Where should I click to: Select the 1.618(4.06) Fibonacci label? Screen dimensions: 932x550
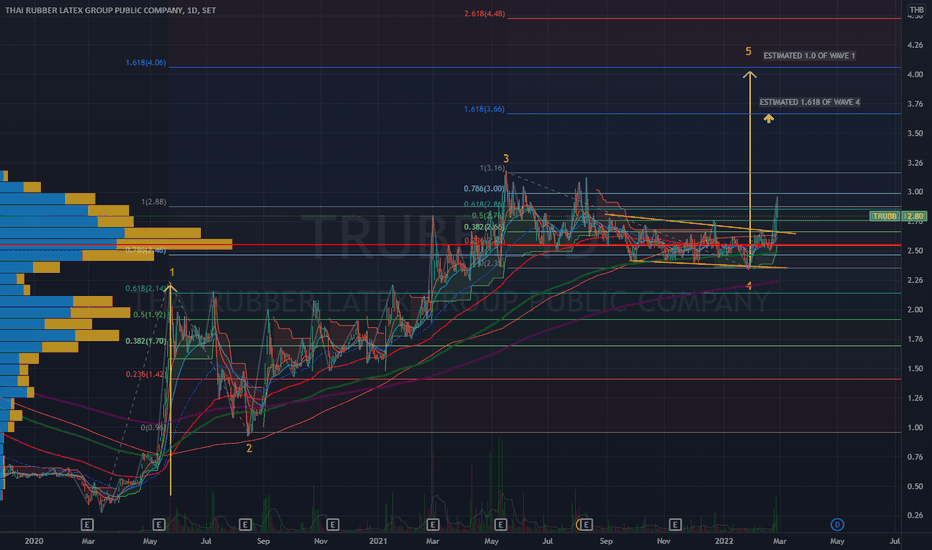[x=146, y=62]
